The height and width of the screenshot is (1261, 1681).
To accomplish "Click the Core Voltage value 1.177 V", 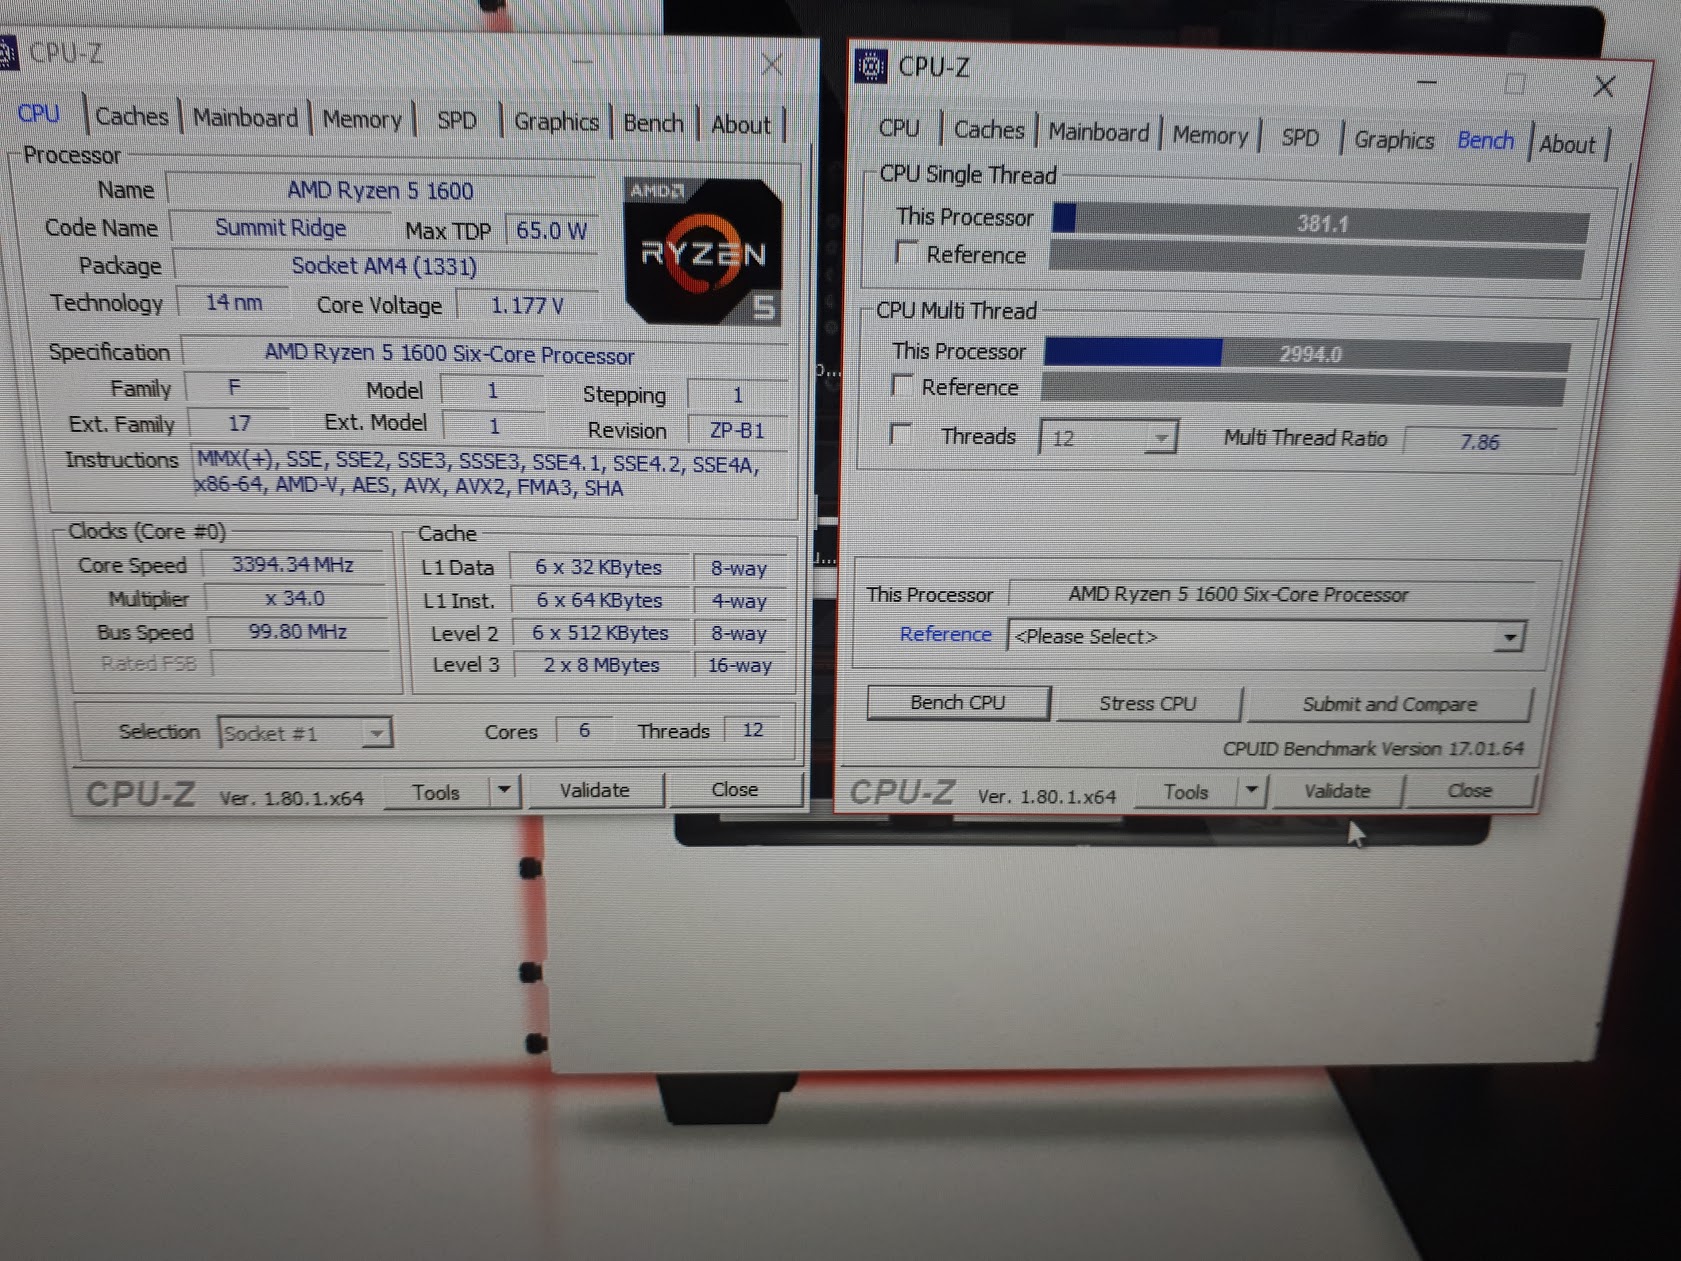I will [x=527, y=305].
